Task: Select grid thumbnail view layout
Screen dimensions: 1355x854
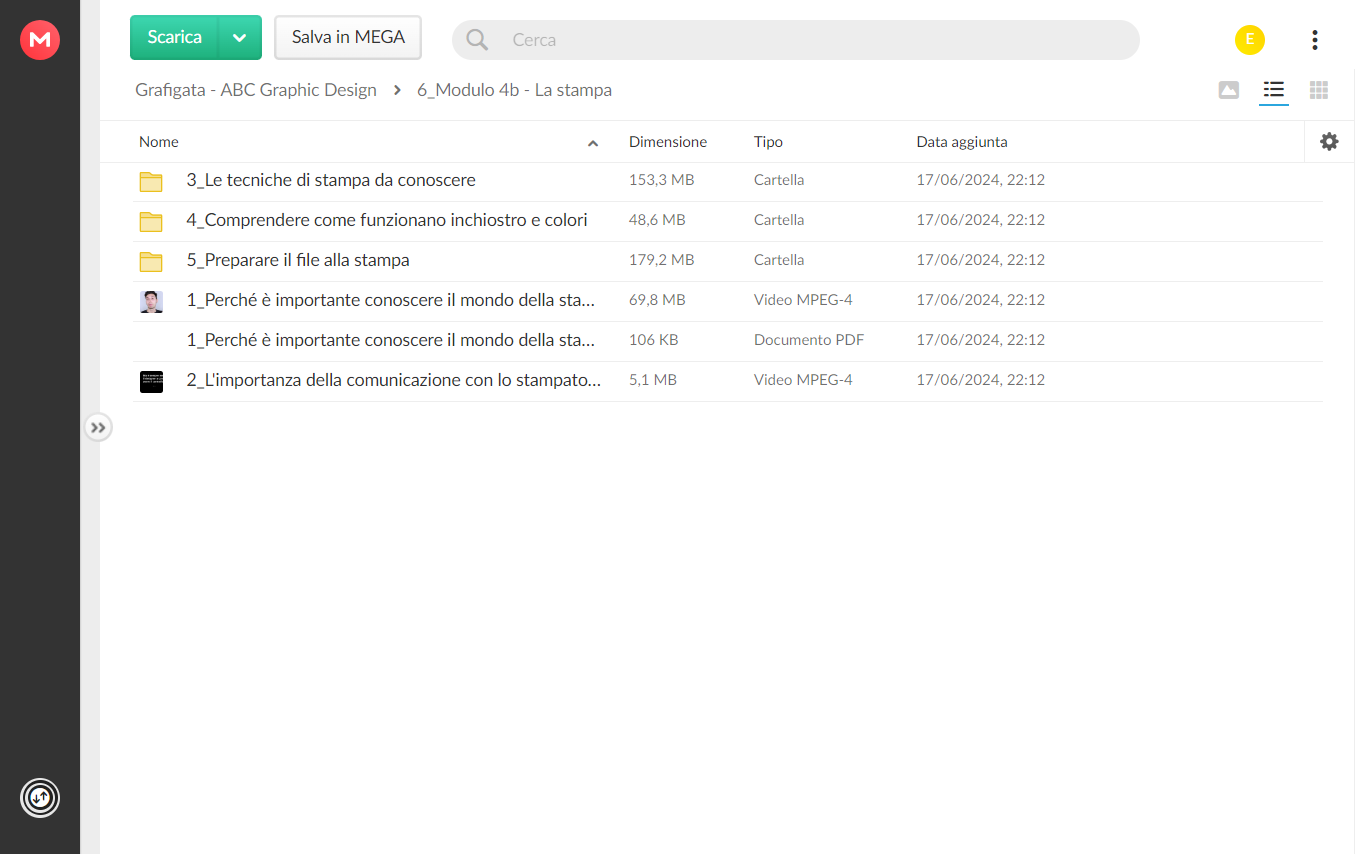Action: click(x=1319, y=90)
